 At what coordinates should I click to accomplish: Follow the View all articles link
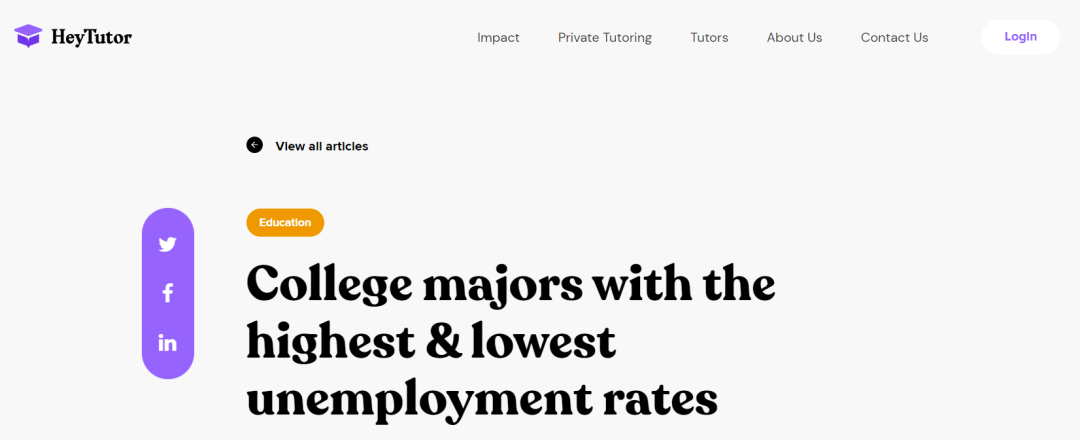(321, 146)
